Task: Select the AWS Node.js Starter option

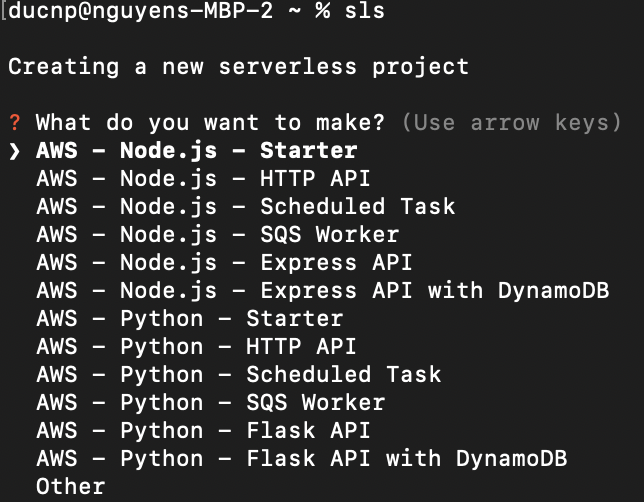Action: pyautogui.click(x=196, y=151)
